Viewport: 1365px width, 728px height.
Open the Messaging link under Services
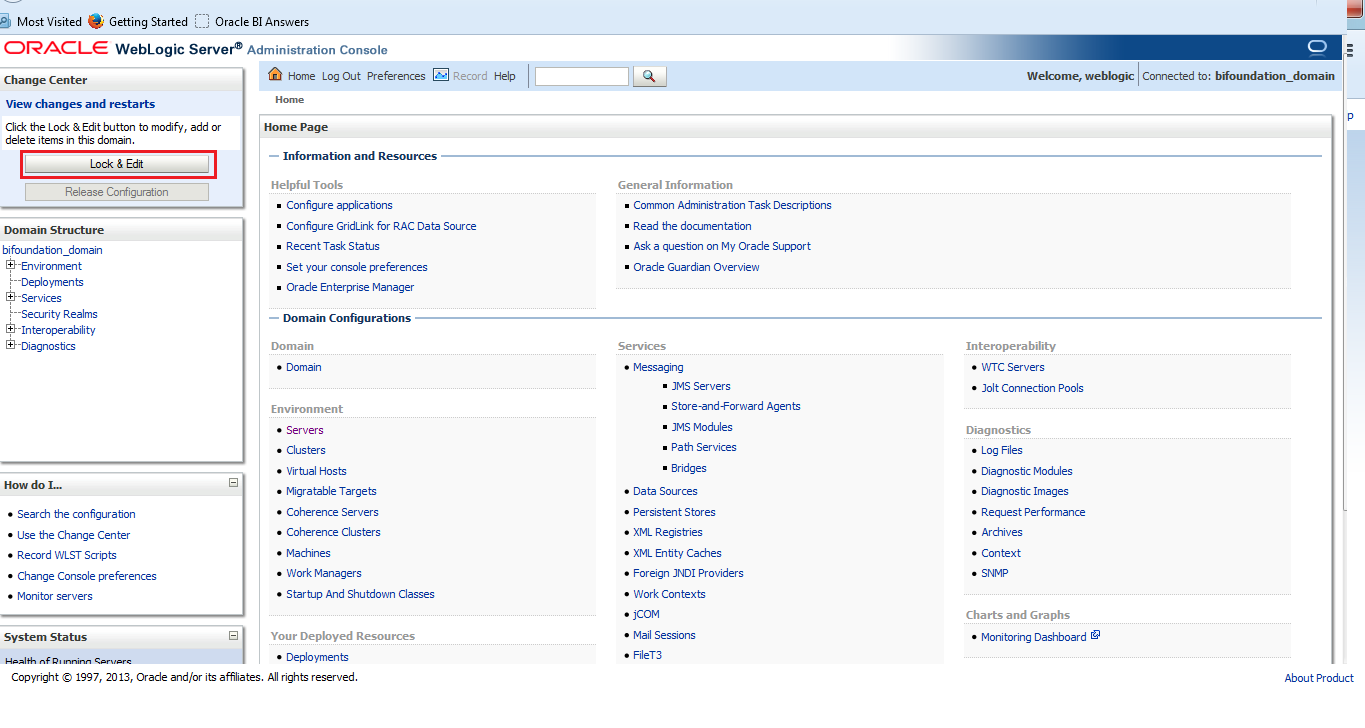click(658, 367)
